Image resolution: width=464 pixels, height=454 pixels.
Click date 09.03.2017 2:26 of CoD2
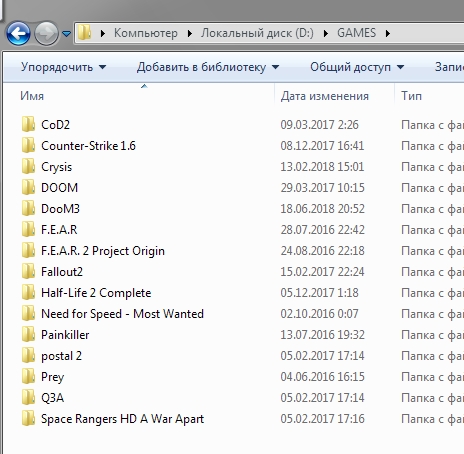coord(319,125)
